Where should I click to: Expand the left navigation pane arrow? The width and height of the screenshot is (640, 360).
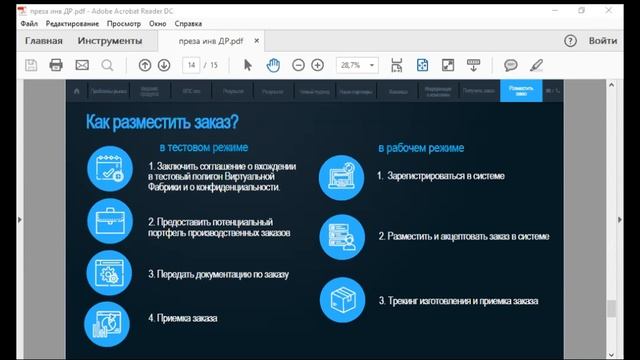[20, 220]
